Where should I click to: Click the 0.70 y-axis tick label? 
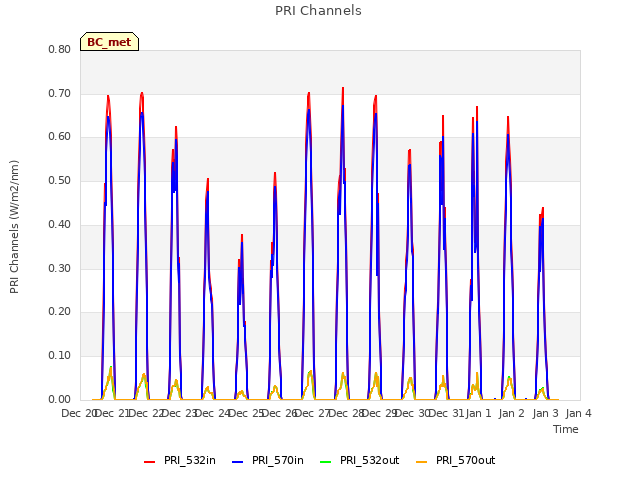pyautogui.click(x=60, y=93)
